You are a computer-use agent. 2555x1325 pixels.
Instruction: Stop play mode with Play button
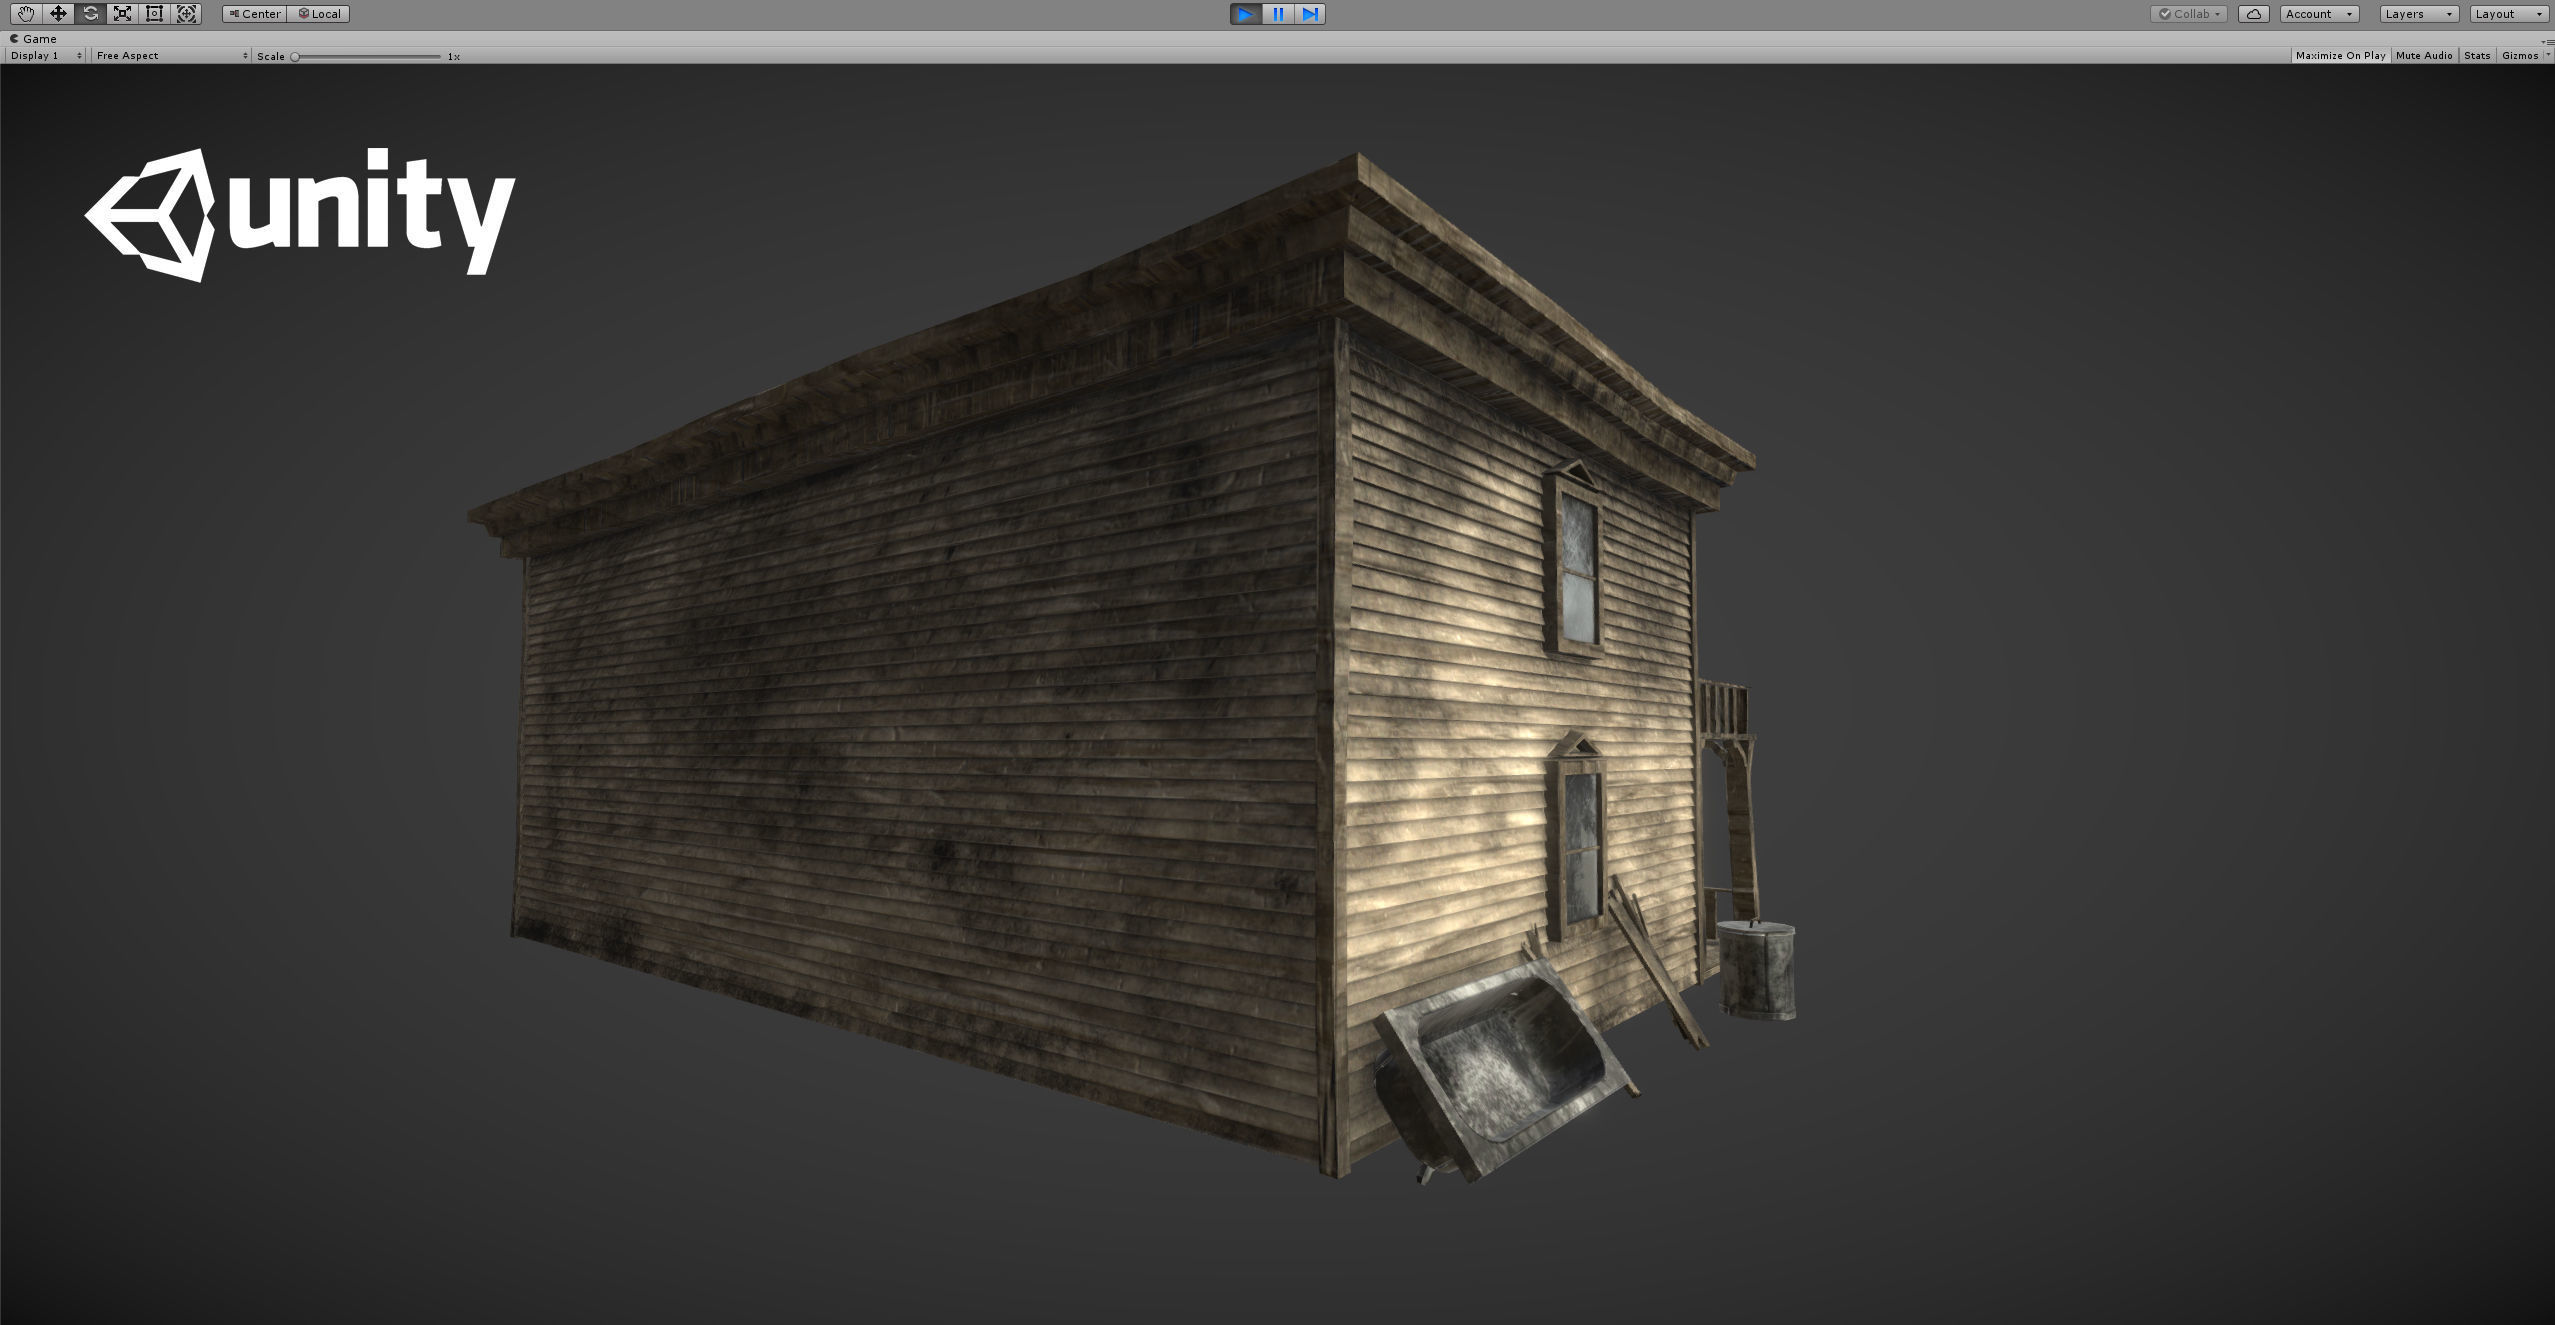coord(1245,14)
